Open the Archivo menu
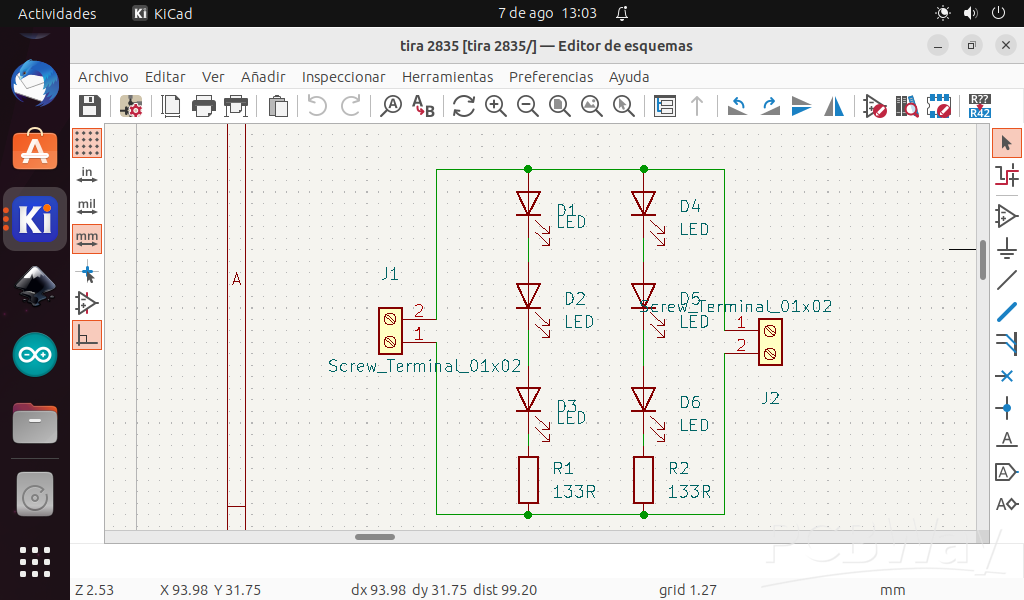The width and height of the screenshot is (1024, 600). (x=103, y=77)
